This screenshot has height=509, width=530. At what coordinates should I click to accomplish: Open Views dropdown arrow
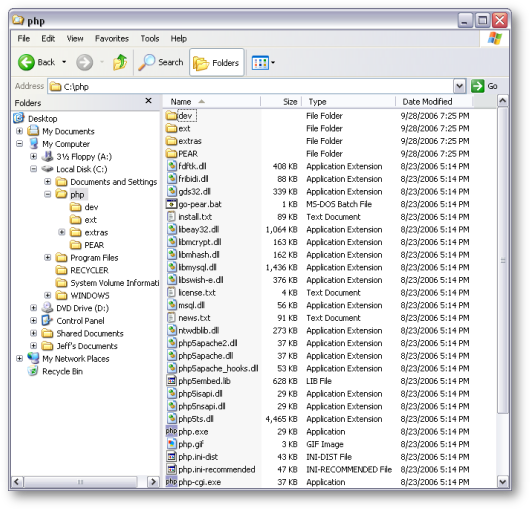tap(273, 63)
